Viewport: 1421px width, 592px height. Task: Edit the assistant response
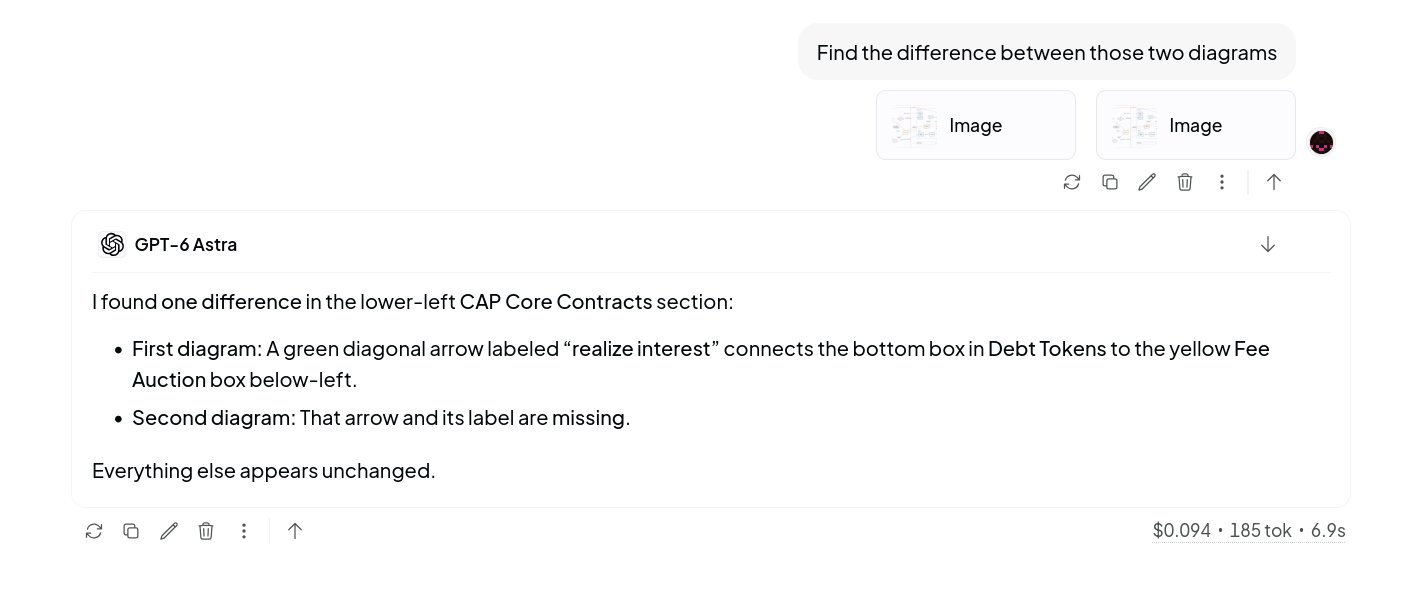coord(169,531)
